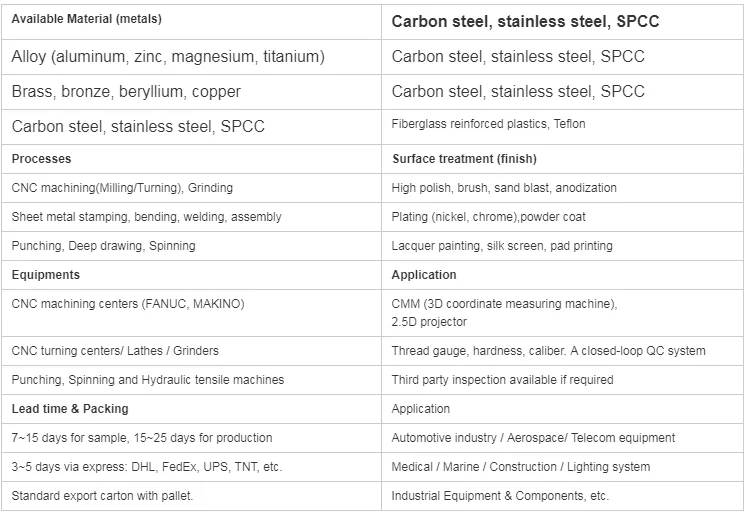The width and height of the screenshot is (747, 517).
Task: Click 'Medical / Marine / Construction / Lighting system'
Action: click(521, 467)
